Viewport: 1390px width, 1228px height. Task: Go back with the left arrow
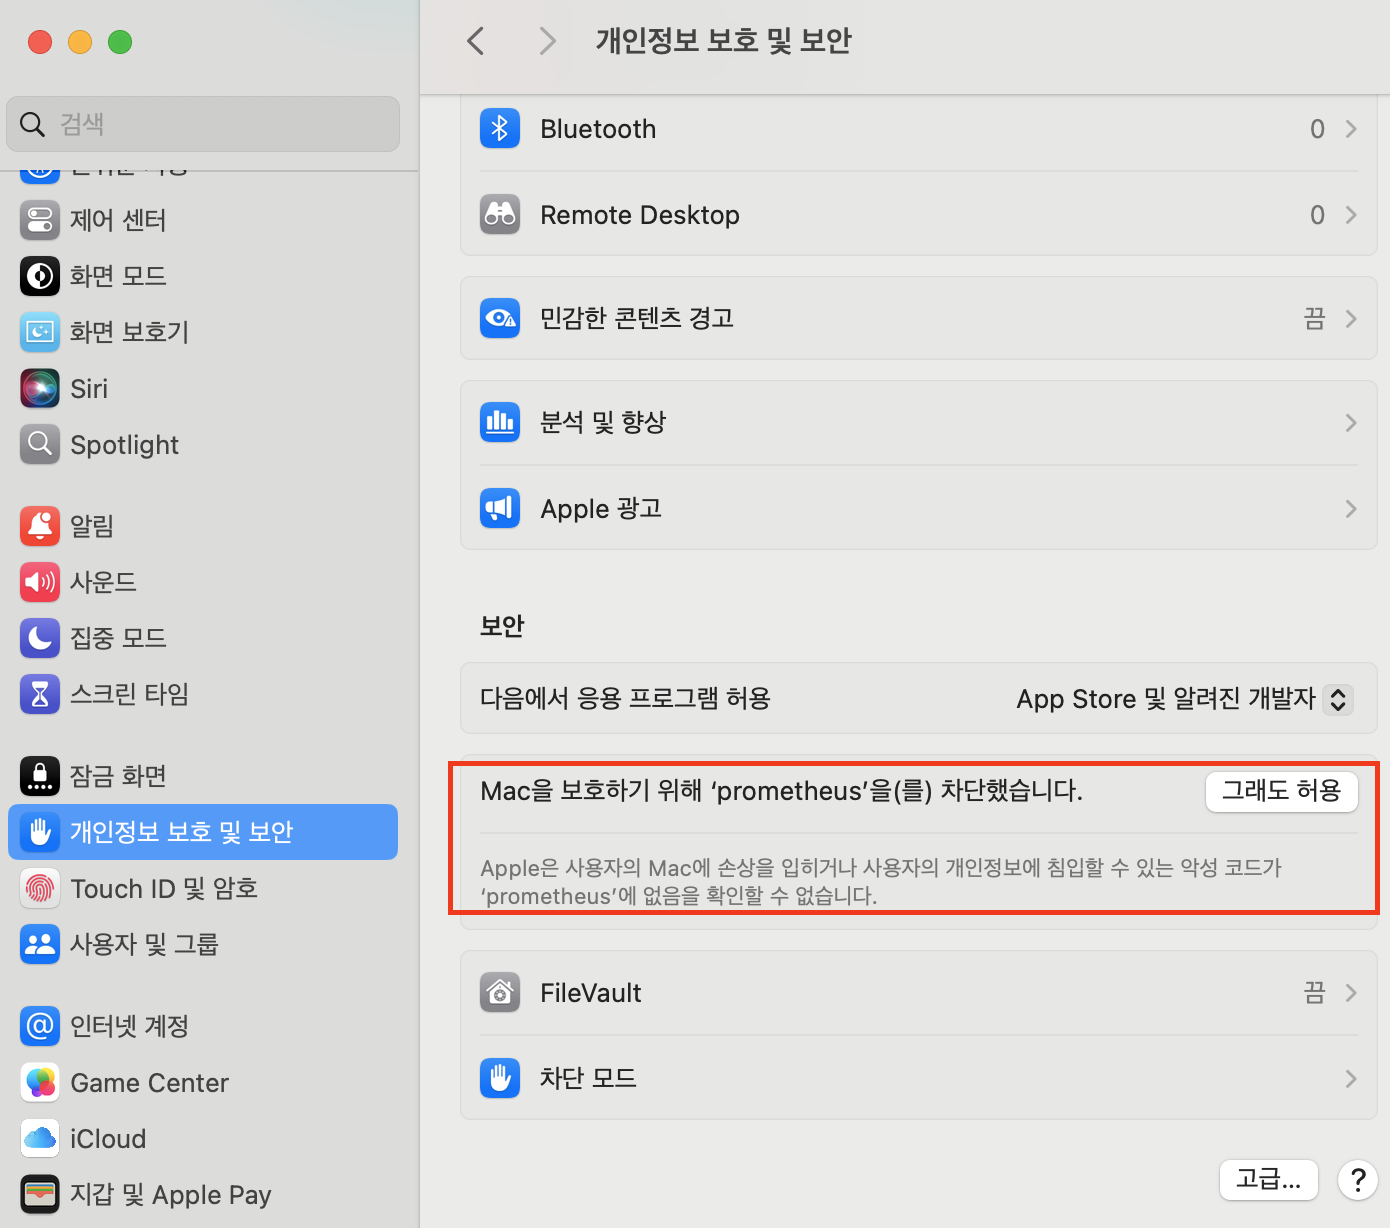pos(476,41)
